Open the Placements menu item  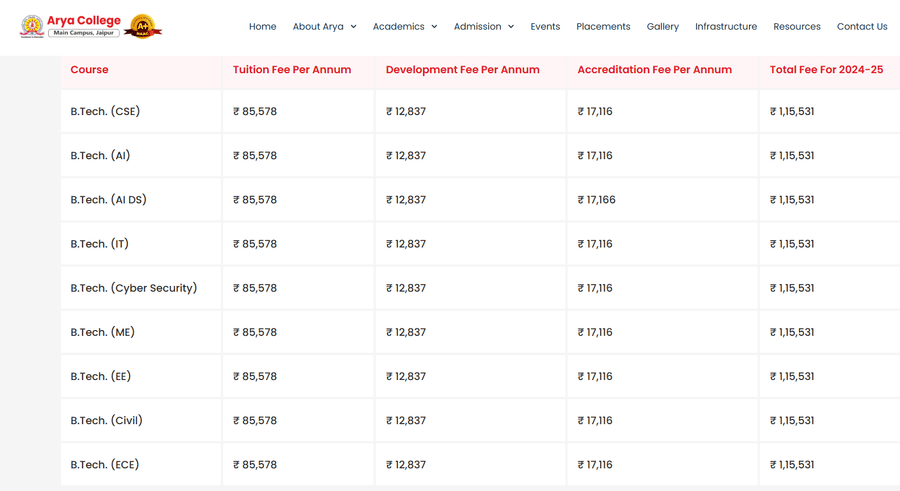[x=603, y=27]
